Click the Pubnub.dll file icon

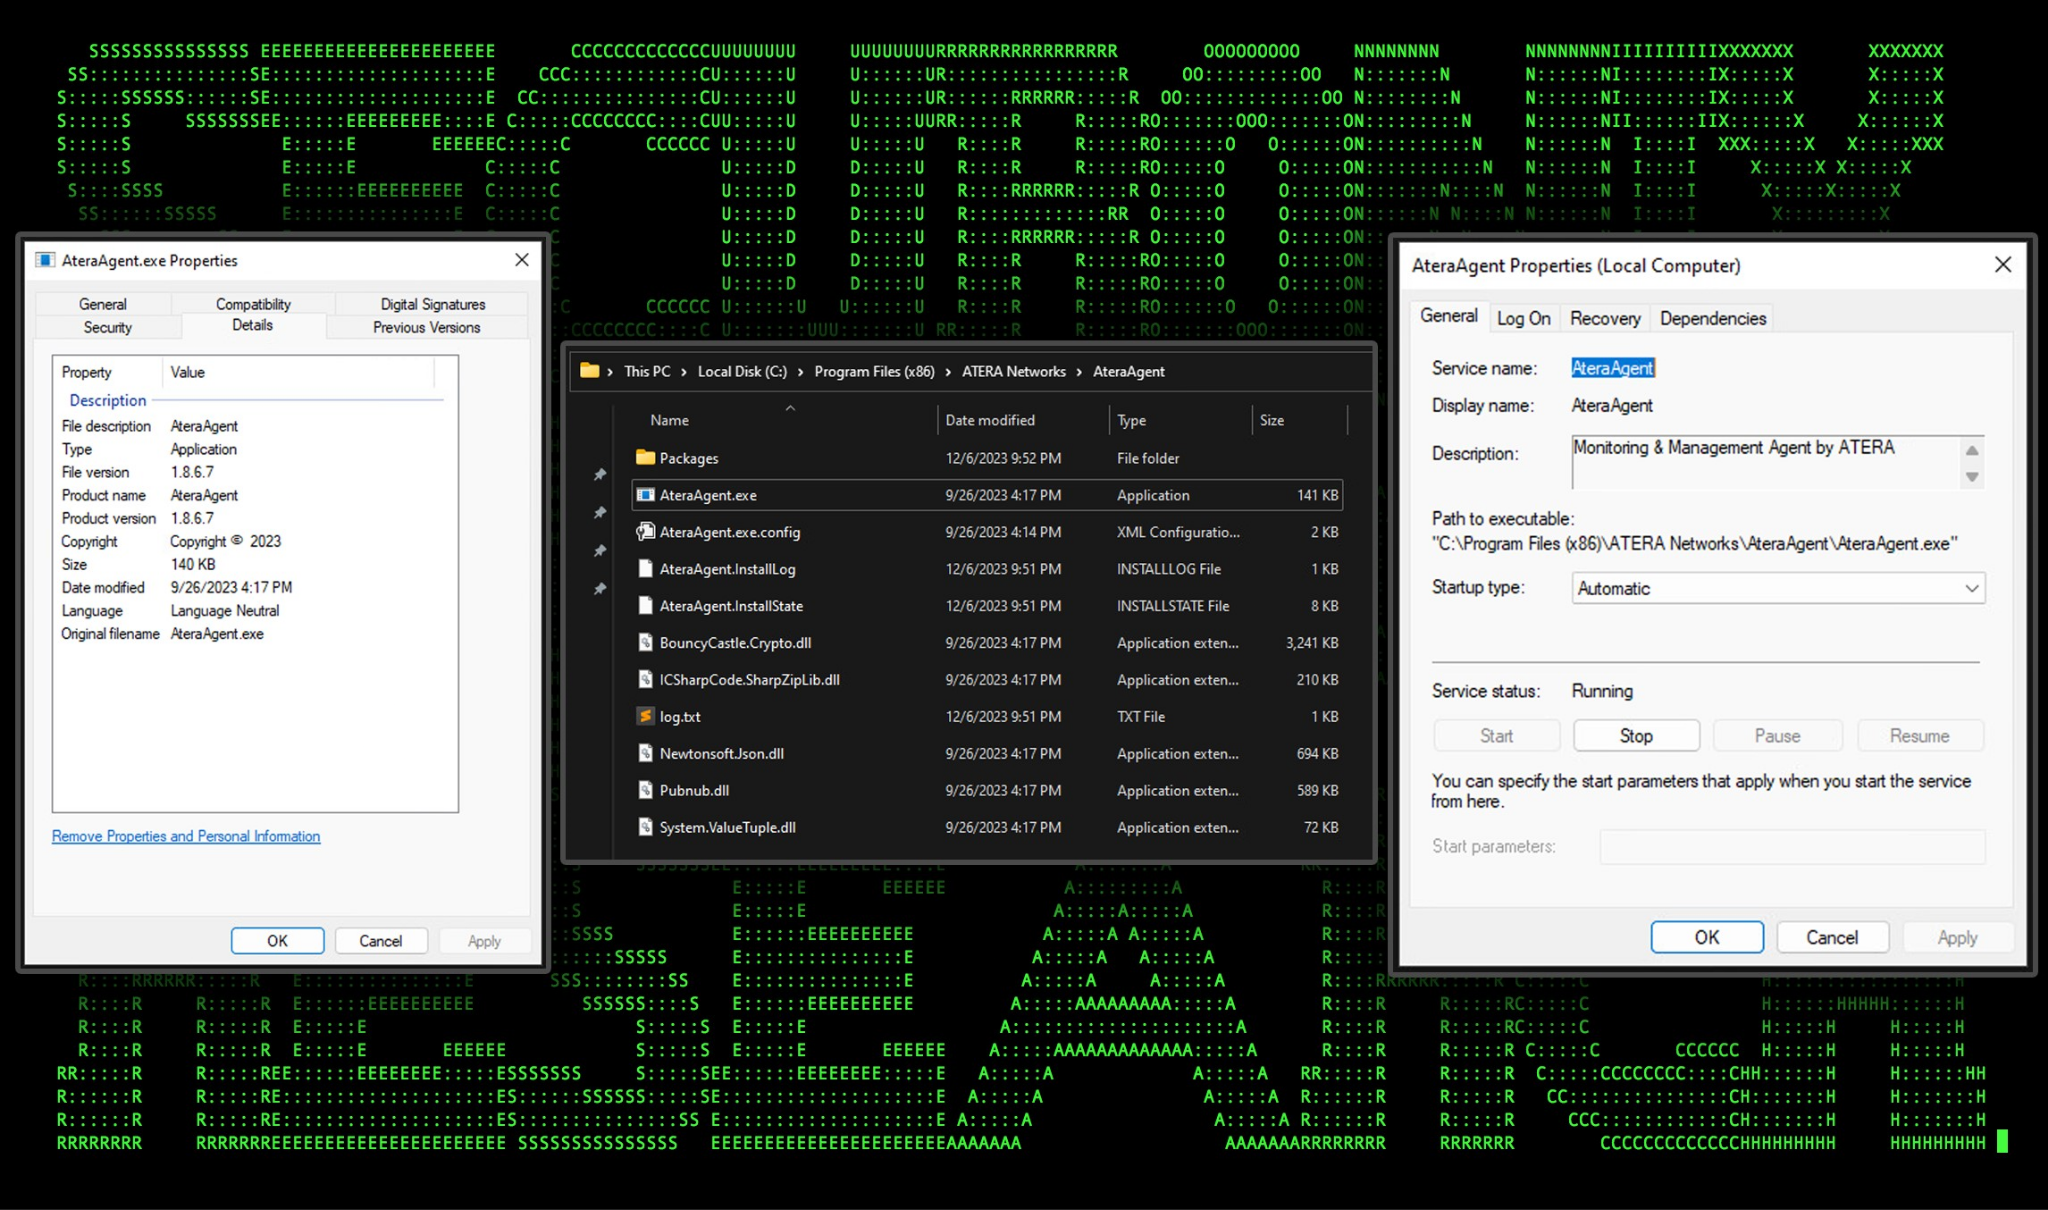pos(645,790)
